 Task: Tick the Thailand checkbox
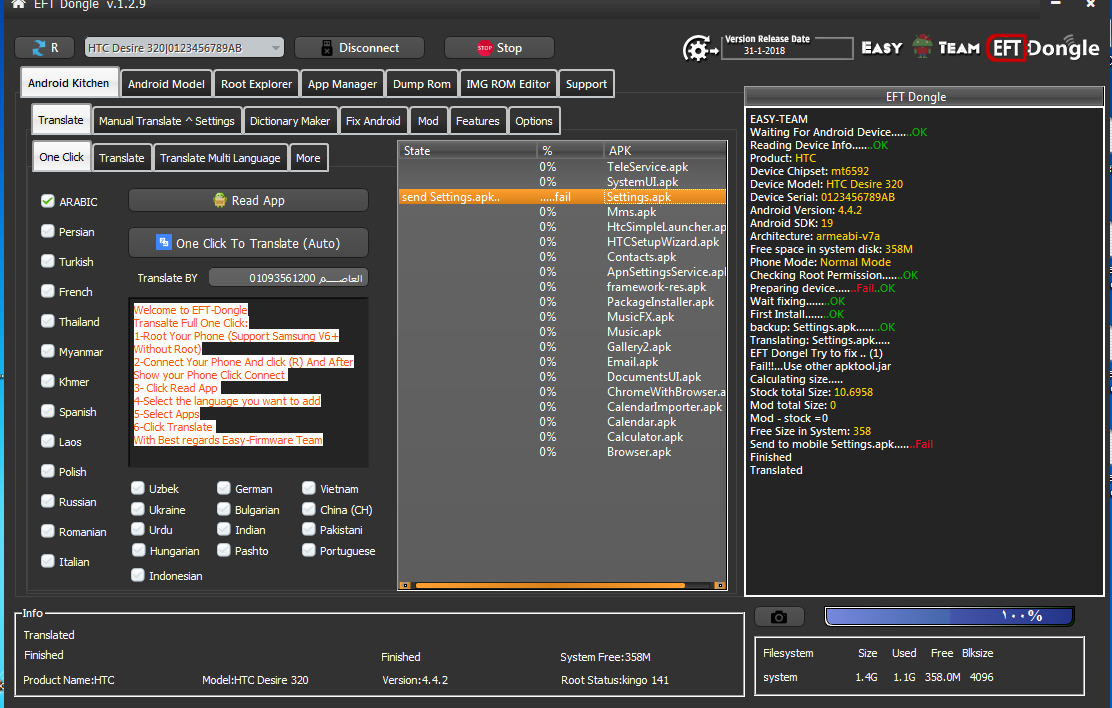point(48,321)
